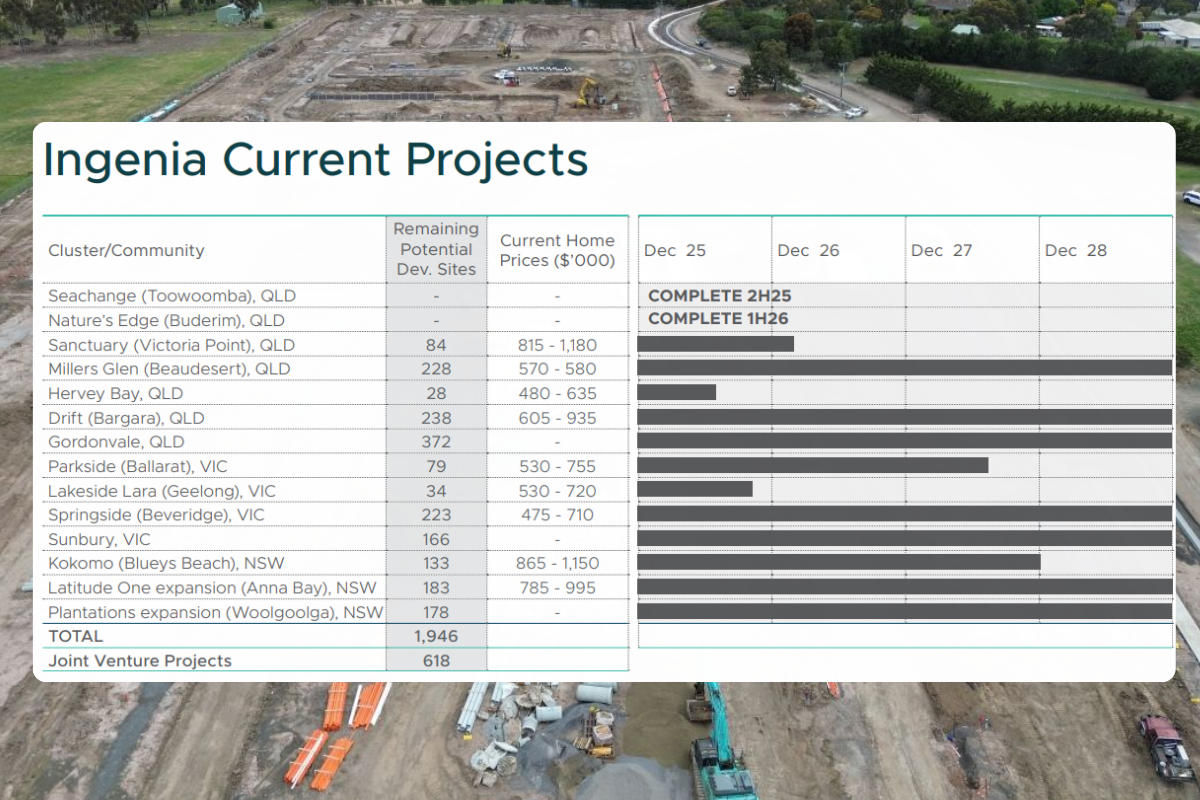Click the Latitude One expansion row label

[210, 588]
